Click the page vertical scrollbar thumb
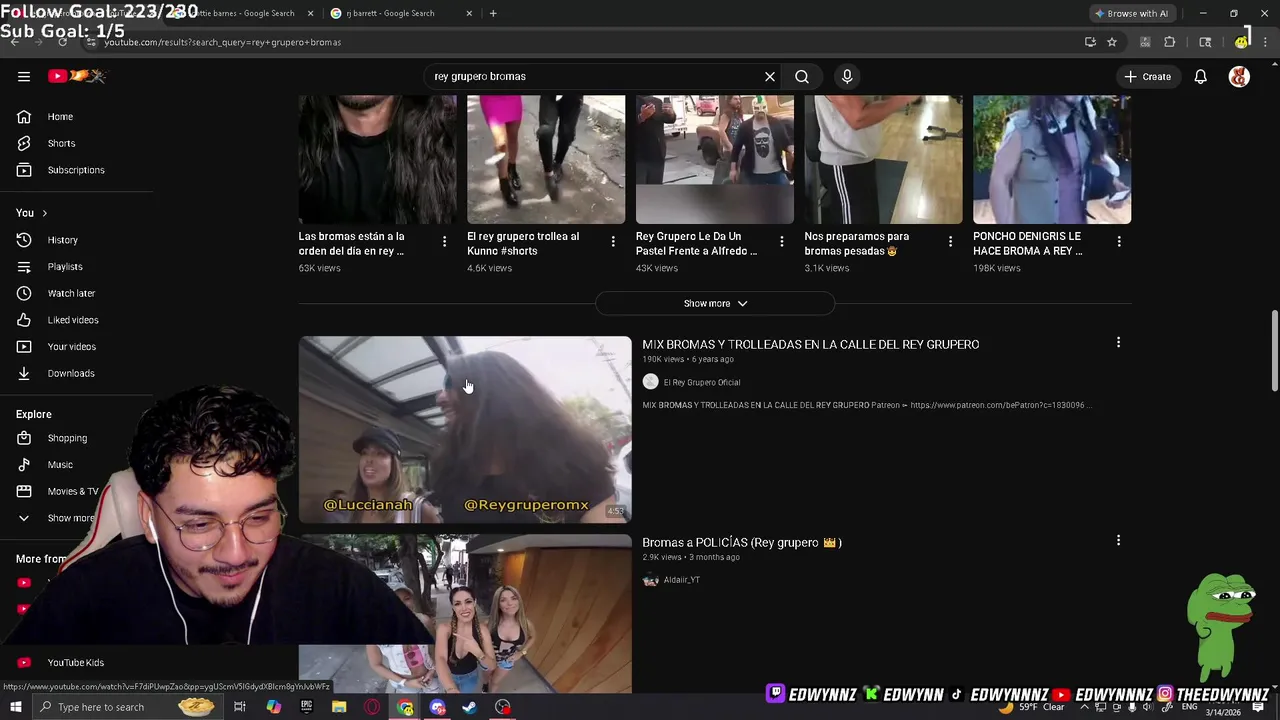The width and height of the screenshot is (1280, 720). coord(1274,351)
